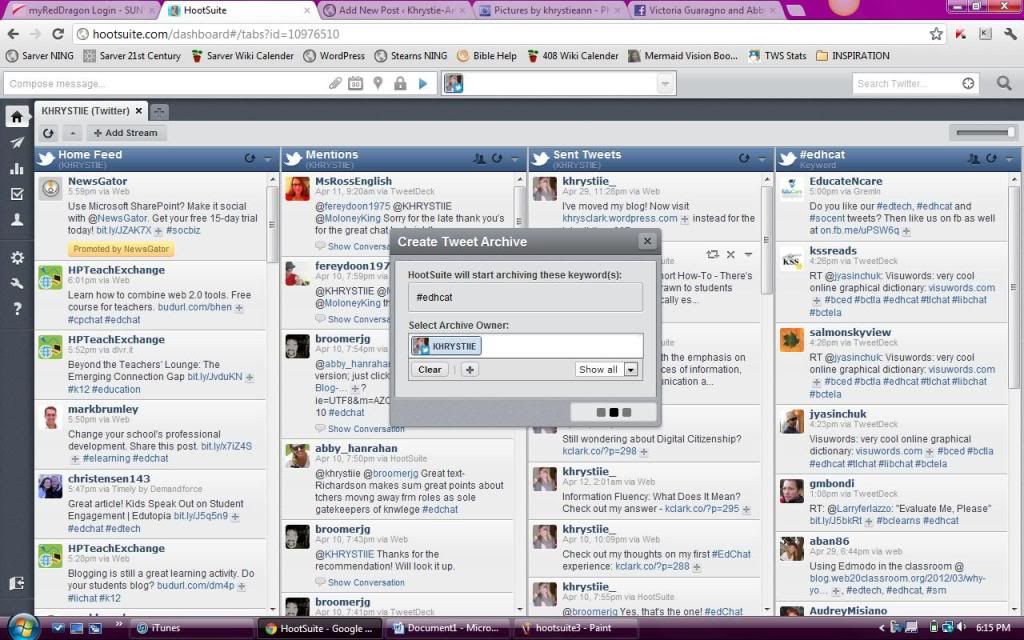Viewport: 1024px width, 640px height.
Task: Bookmark this page with the star icon
Action: [936, 34]
